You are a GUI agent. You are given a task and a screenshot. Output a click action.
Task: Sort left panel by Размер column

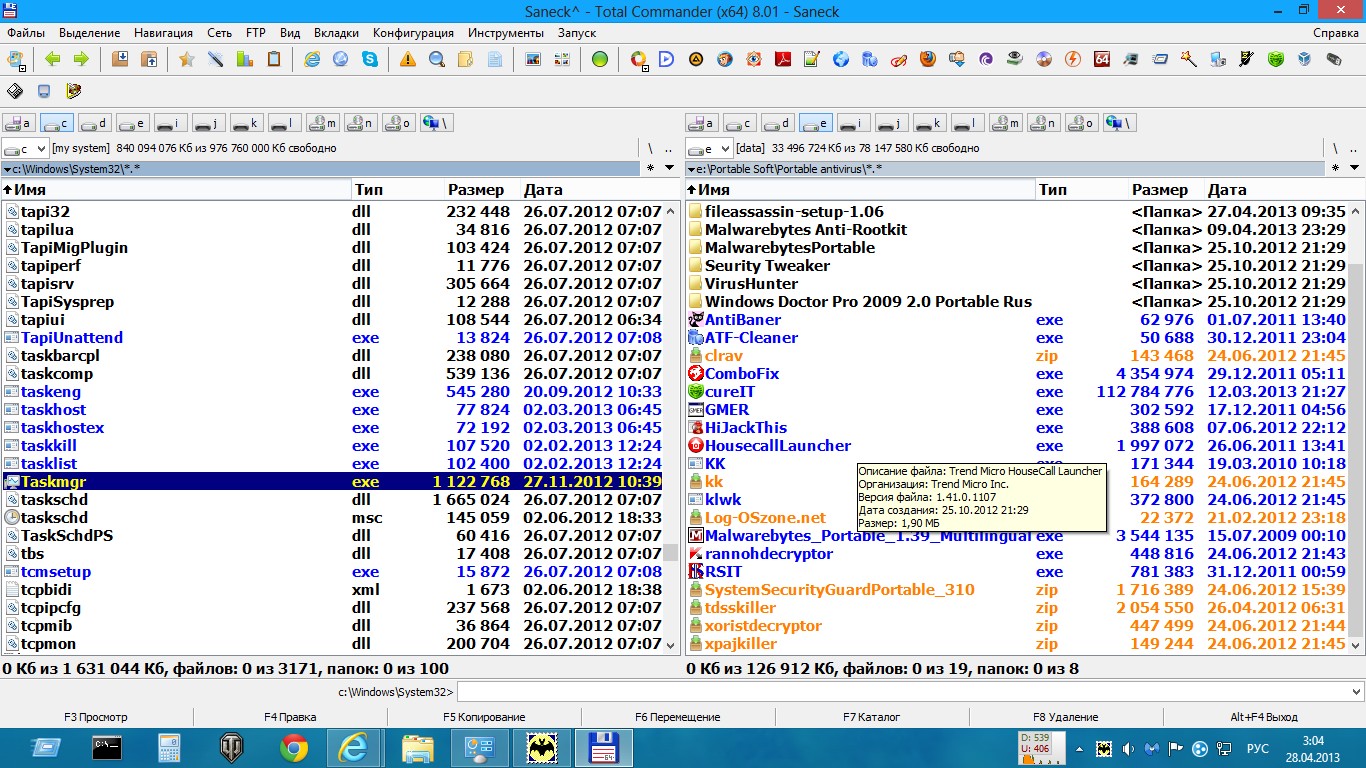481,189
